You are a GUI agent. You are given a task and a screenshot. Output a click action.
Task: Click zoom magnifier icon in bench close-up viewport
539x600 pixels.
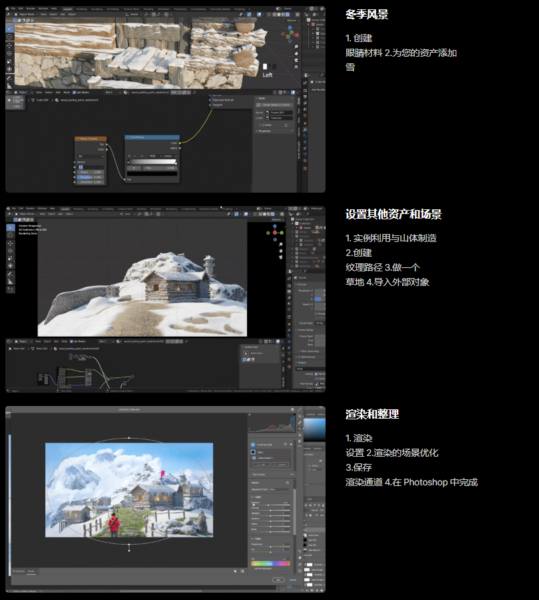pos(296,47)
